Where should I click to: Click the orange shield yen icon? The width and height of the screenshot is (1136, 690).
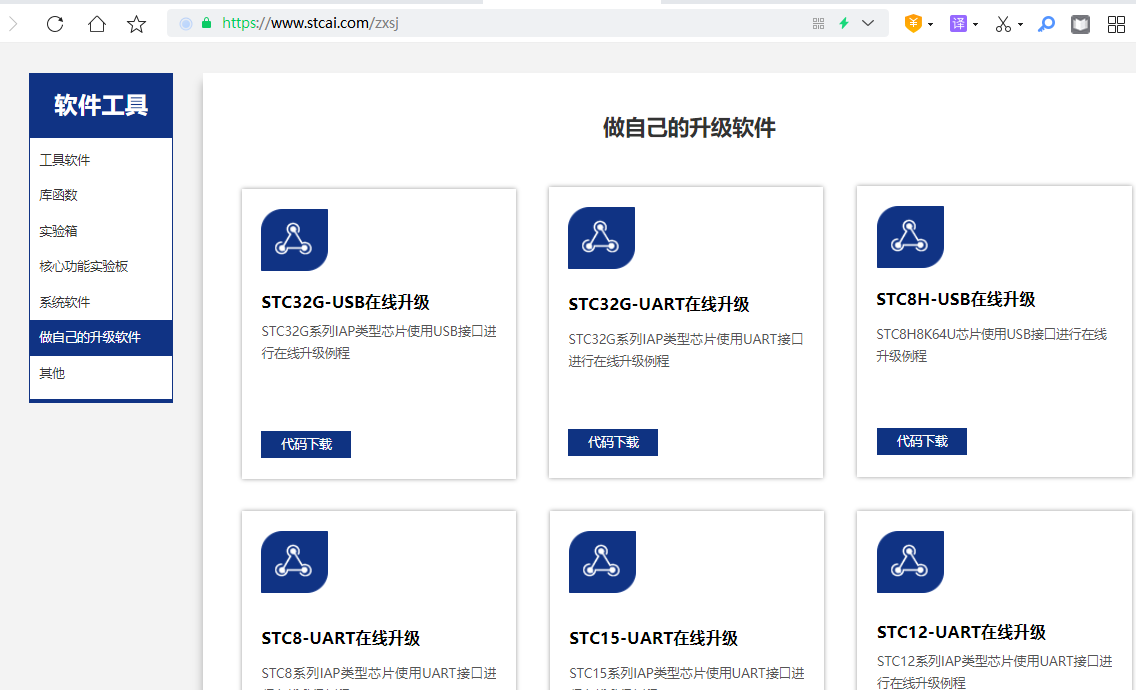[x=913, y=23]
